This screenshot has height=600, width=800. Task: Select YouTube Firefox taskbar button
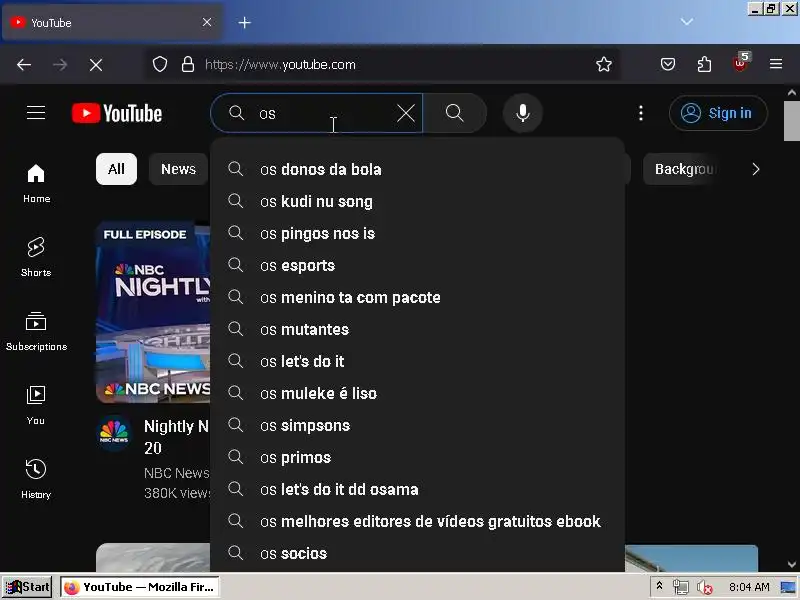[140, 587]
